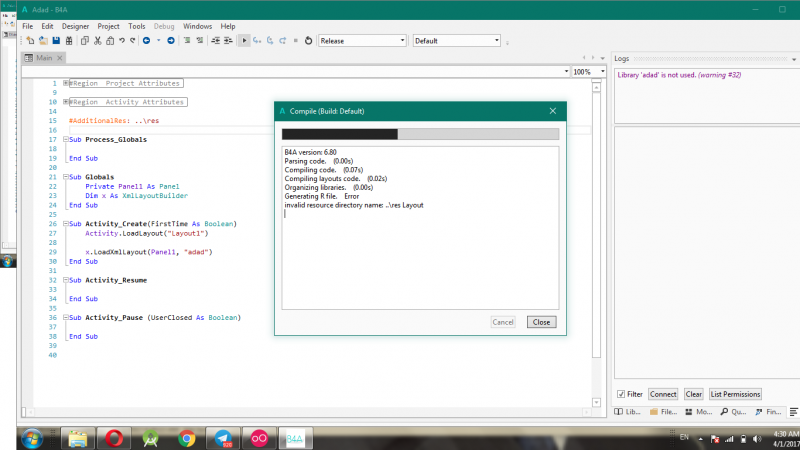Expand the Project Attributes region
800x450 pixels.
click(66, 83)
